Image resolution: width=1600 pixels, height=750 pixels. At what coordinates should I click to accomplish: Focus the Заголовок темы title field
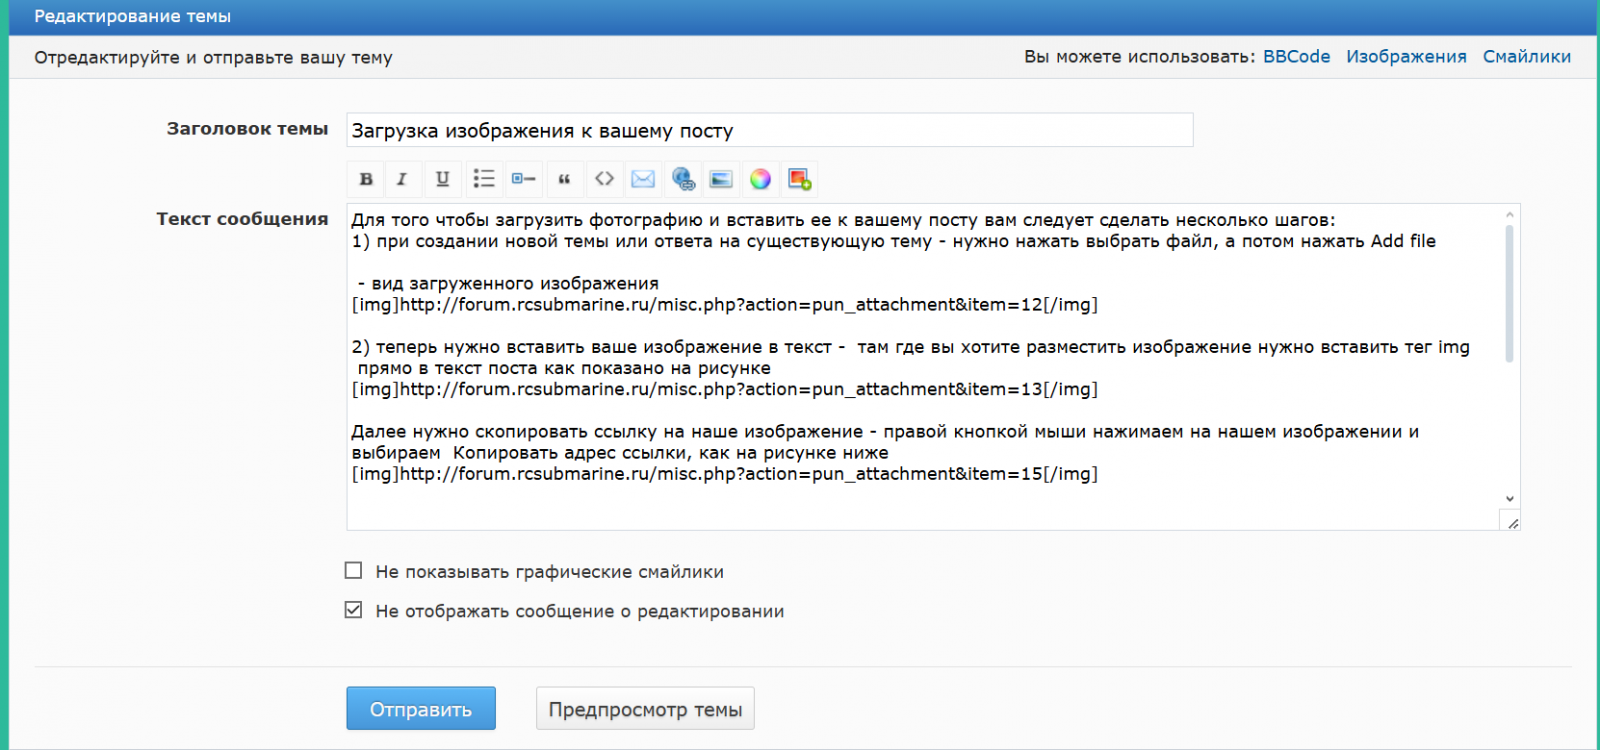pyautogui.click(x=770, y=130)
